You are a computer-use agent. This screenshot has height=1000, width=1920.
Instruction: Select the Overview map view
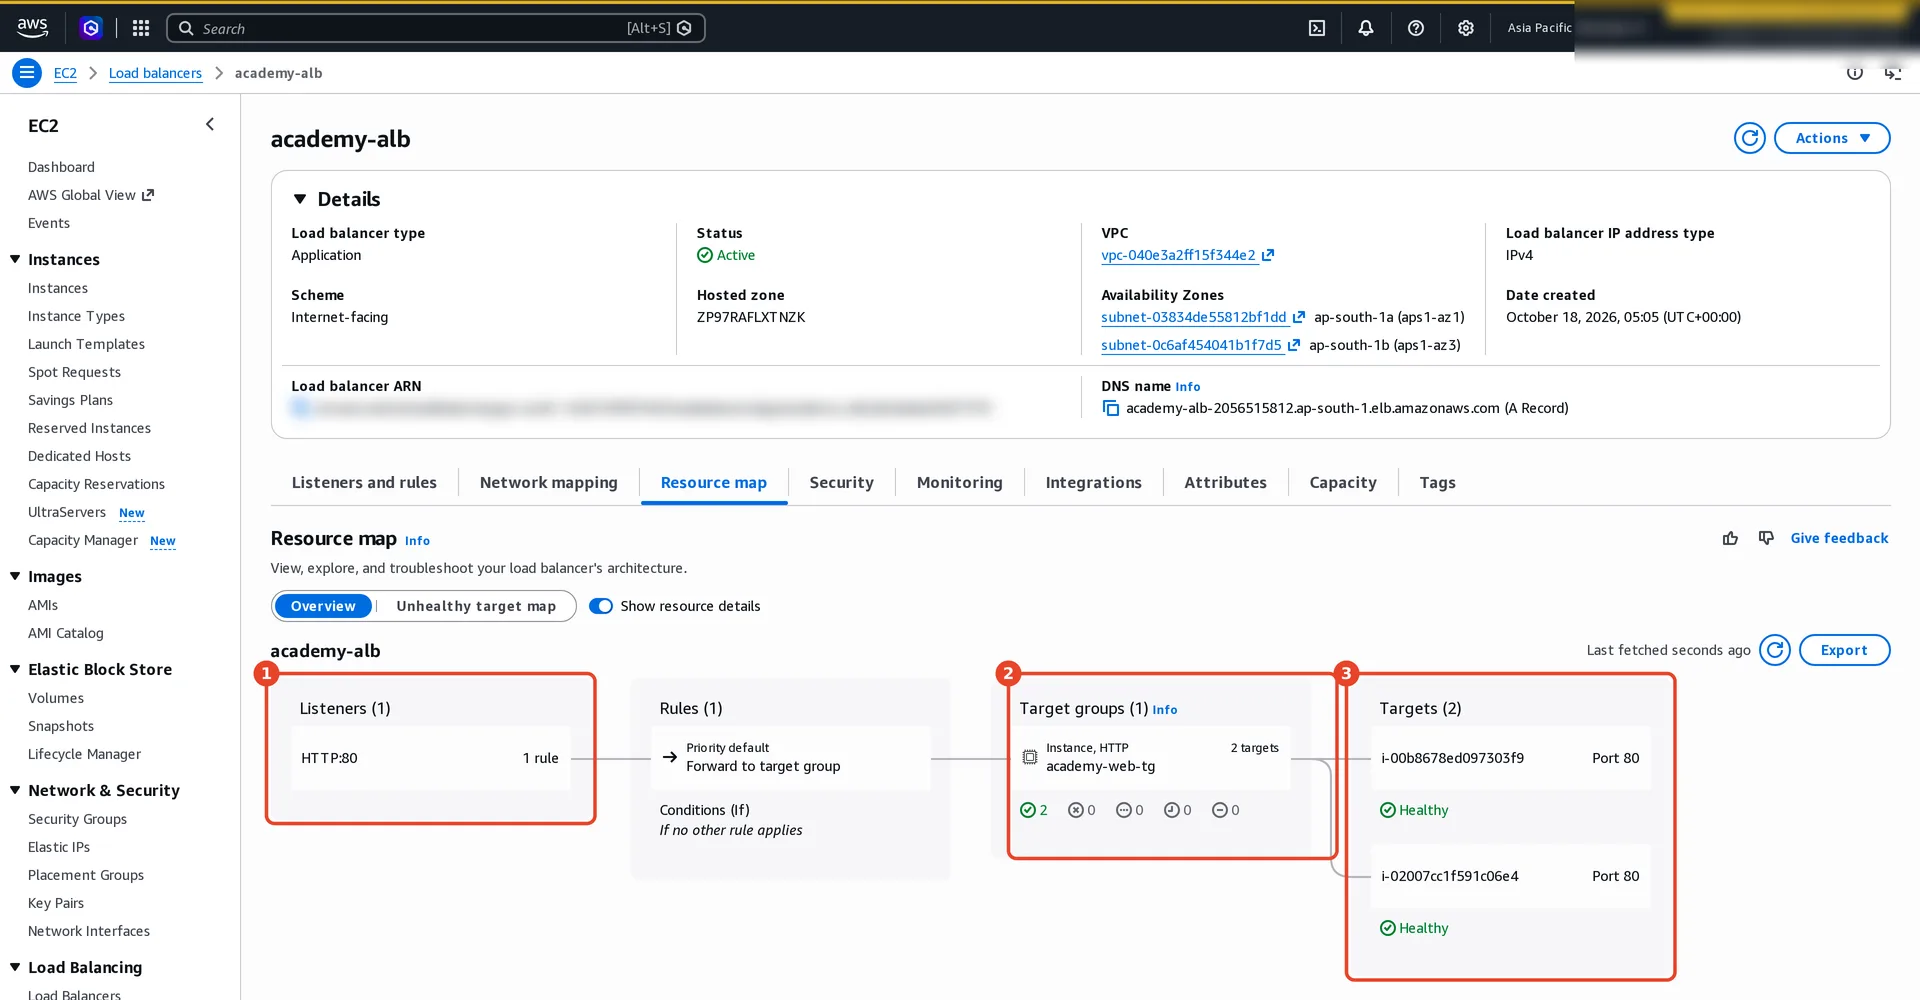point(323,606)
